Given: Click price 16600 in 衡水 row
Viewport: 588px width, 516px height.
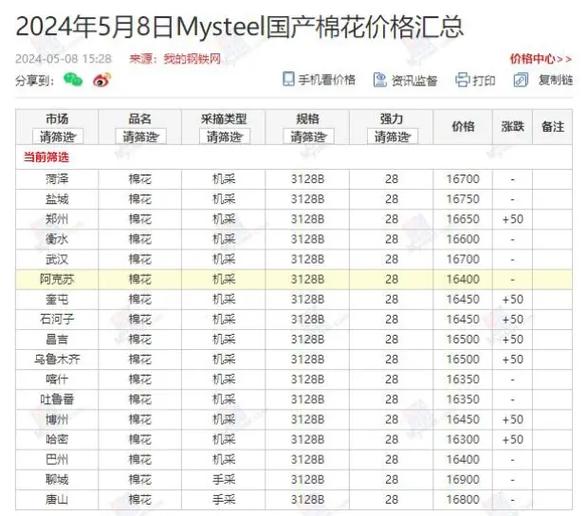Looking at the screenshot, I should pyautogui.click(x=463, y=239).
